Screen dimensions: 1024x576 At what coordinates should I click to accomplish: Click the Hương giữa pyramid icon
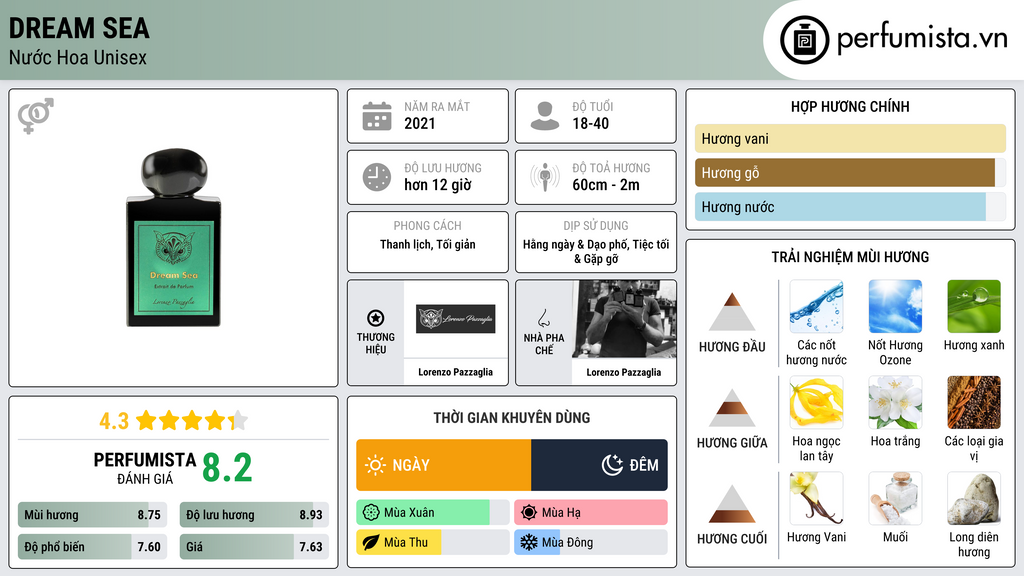point(732,408)
